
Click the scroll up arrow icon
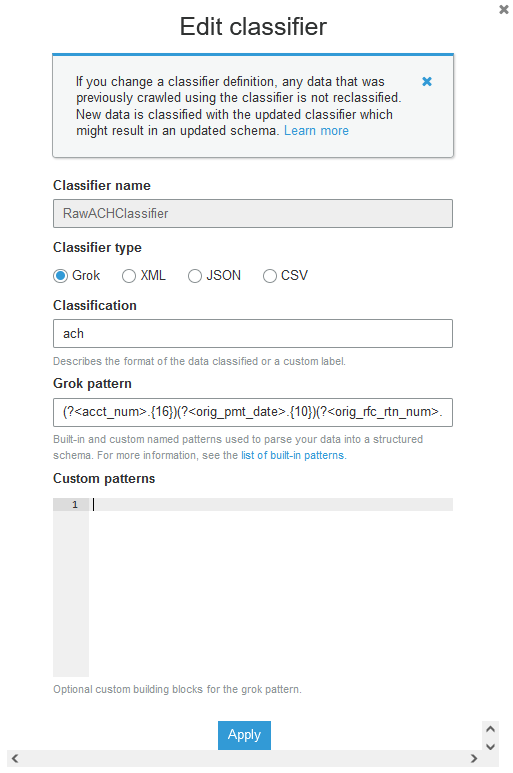[x=490, y=729]
